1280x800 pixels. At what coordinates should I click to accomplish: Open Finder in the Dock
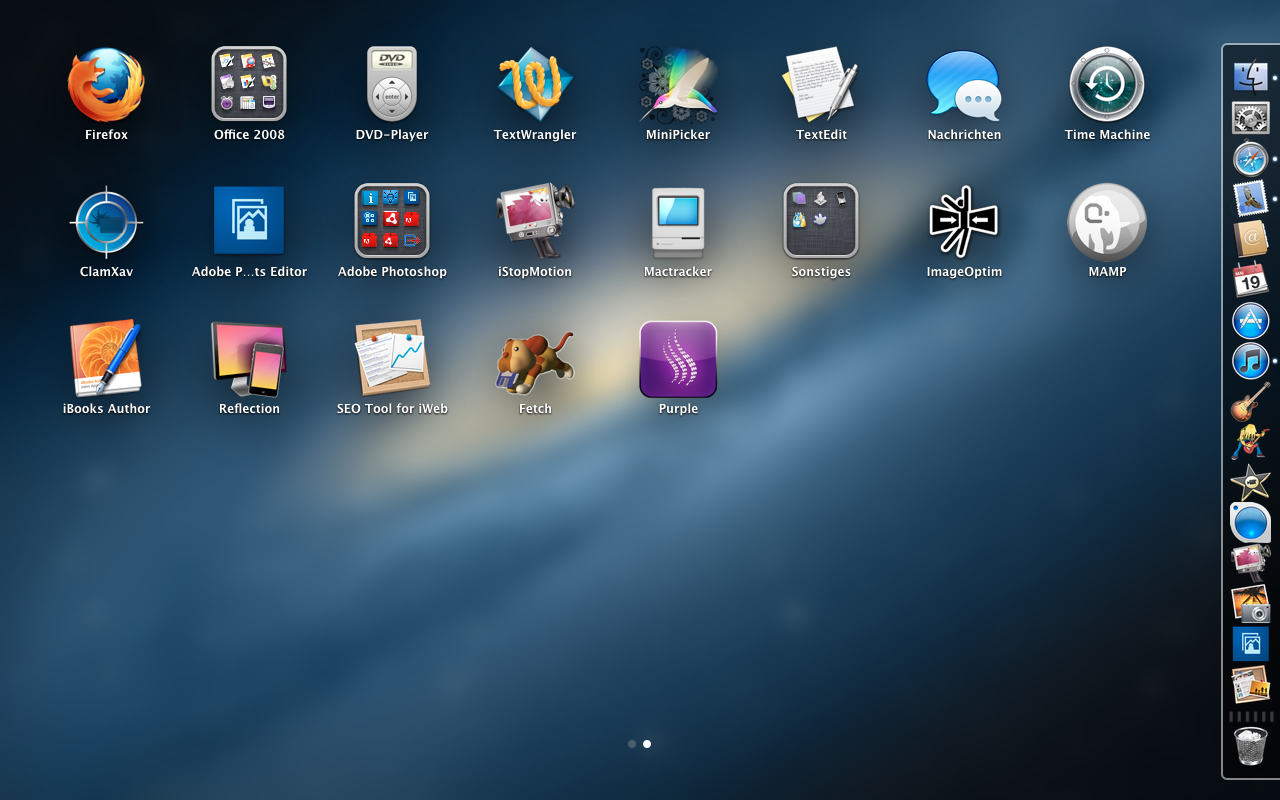coord(1250,76)
